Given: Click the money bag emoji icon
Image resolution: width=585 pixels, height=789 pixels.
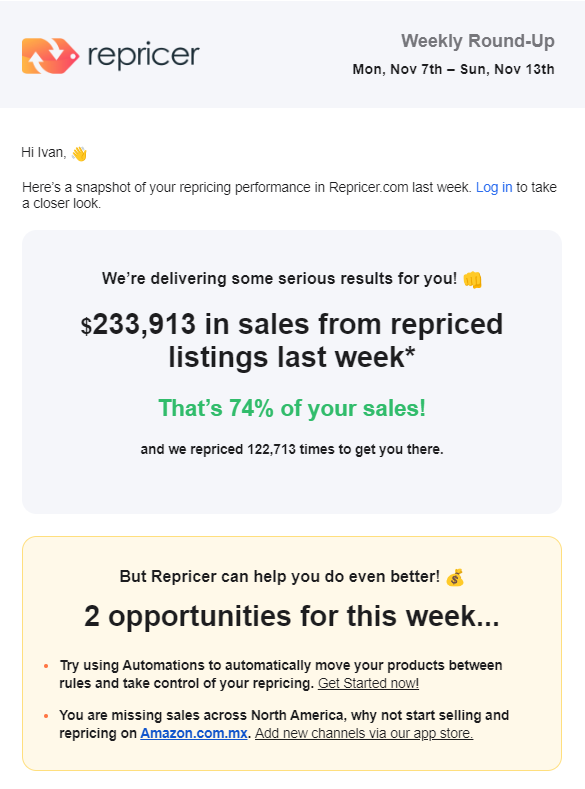Looking at the screenshot, I should pos(455,577).
